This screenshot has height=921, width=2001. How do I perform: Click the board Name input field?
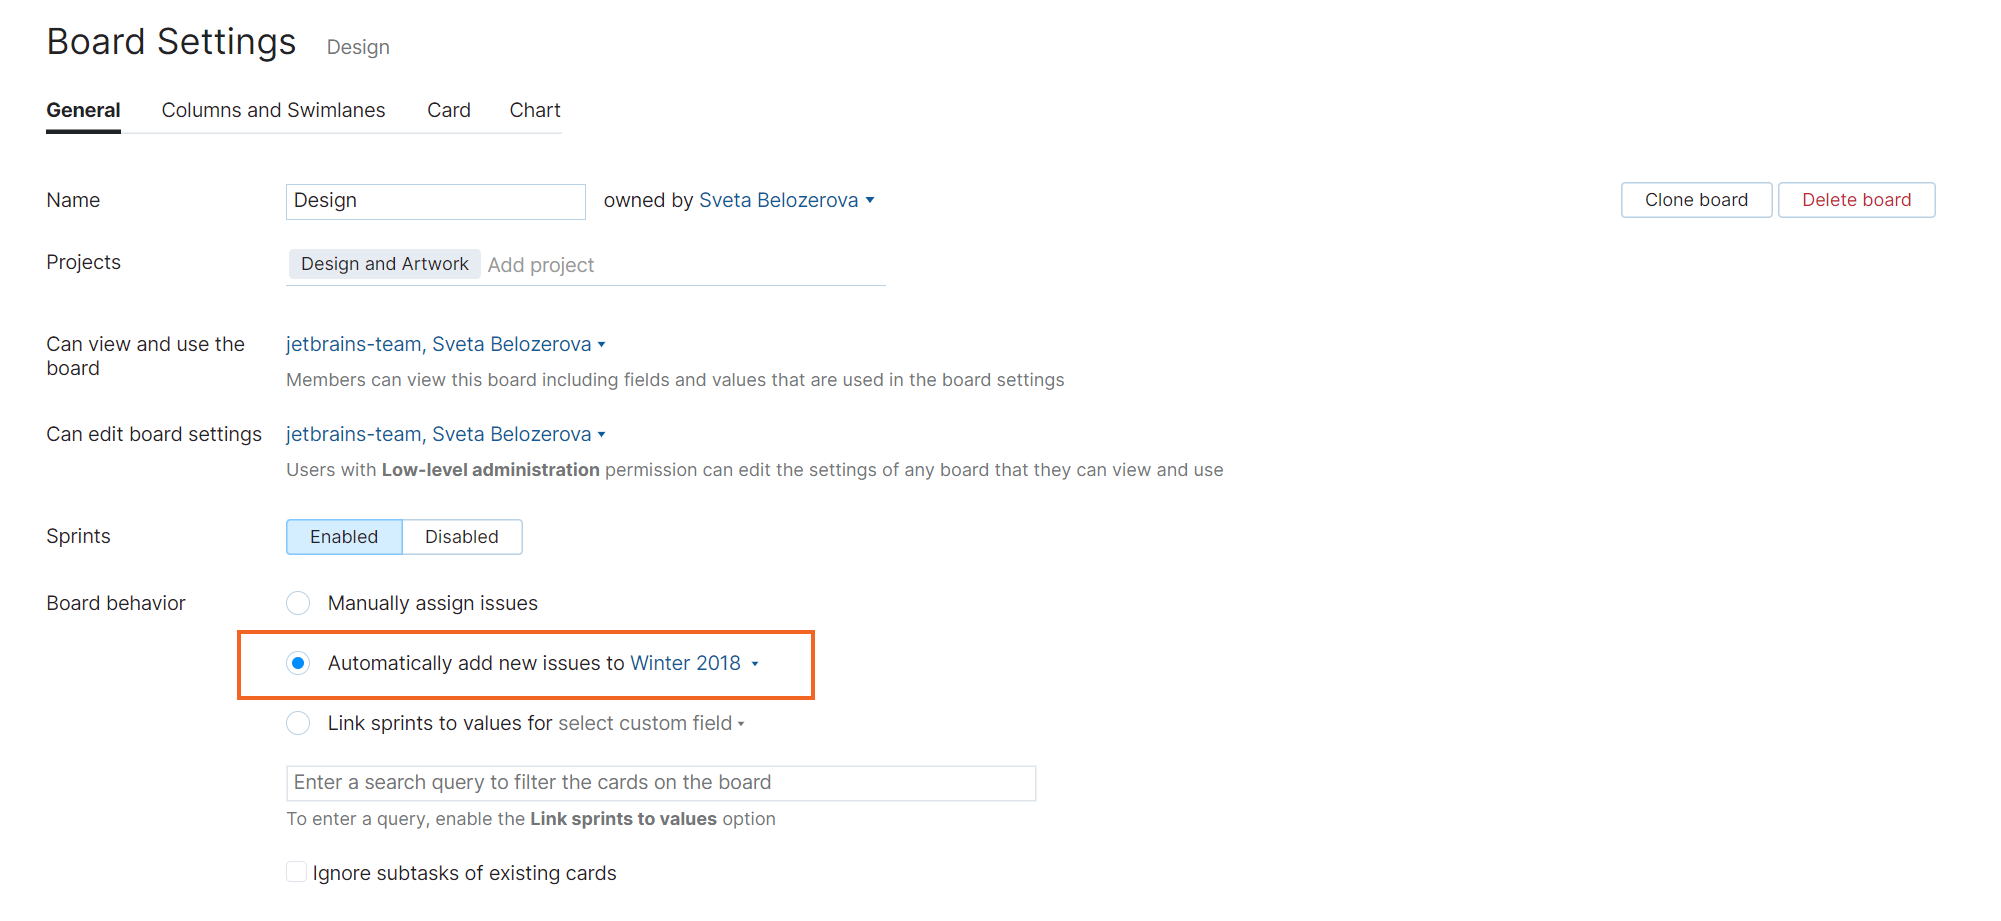click(x=435, y=201)
